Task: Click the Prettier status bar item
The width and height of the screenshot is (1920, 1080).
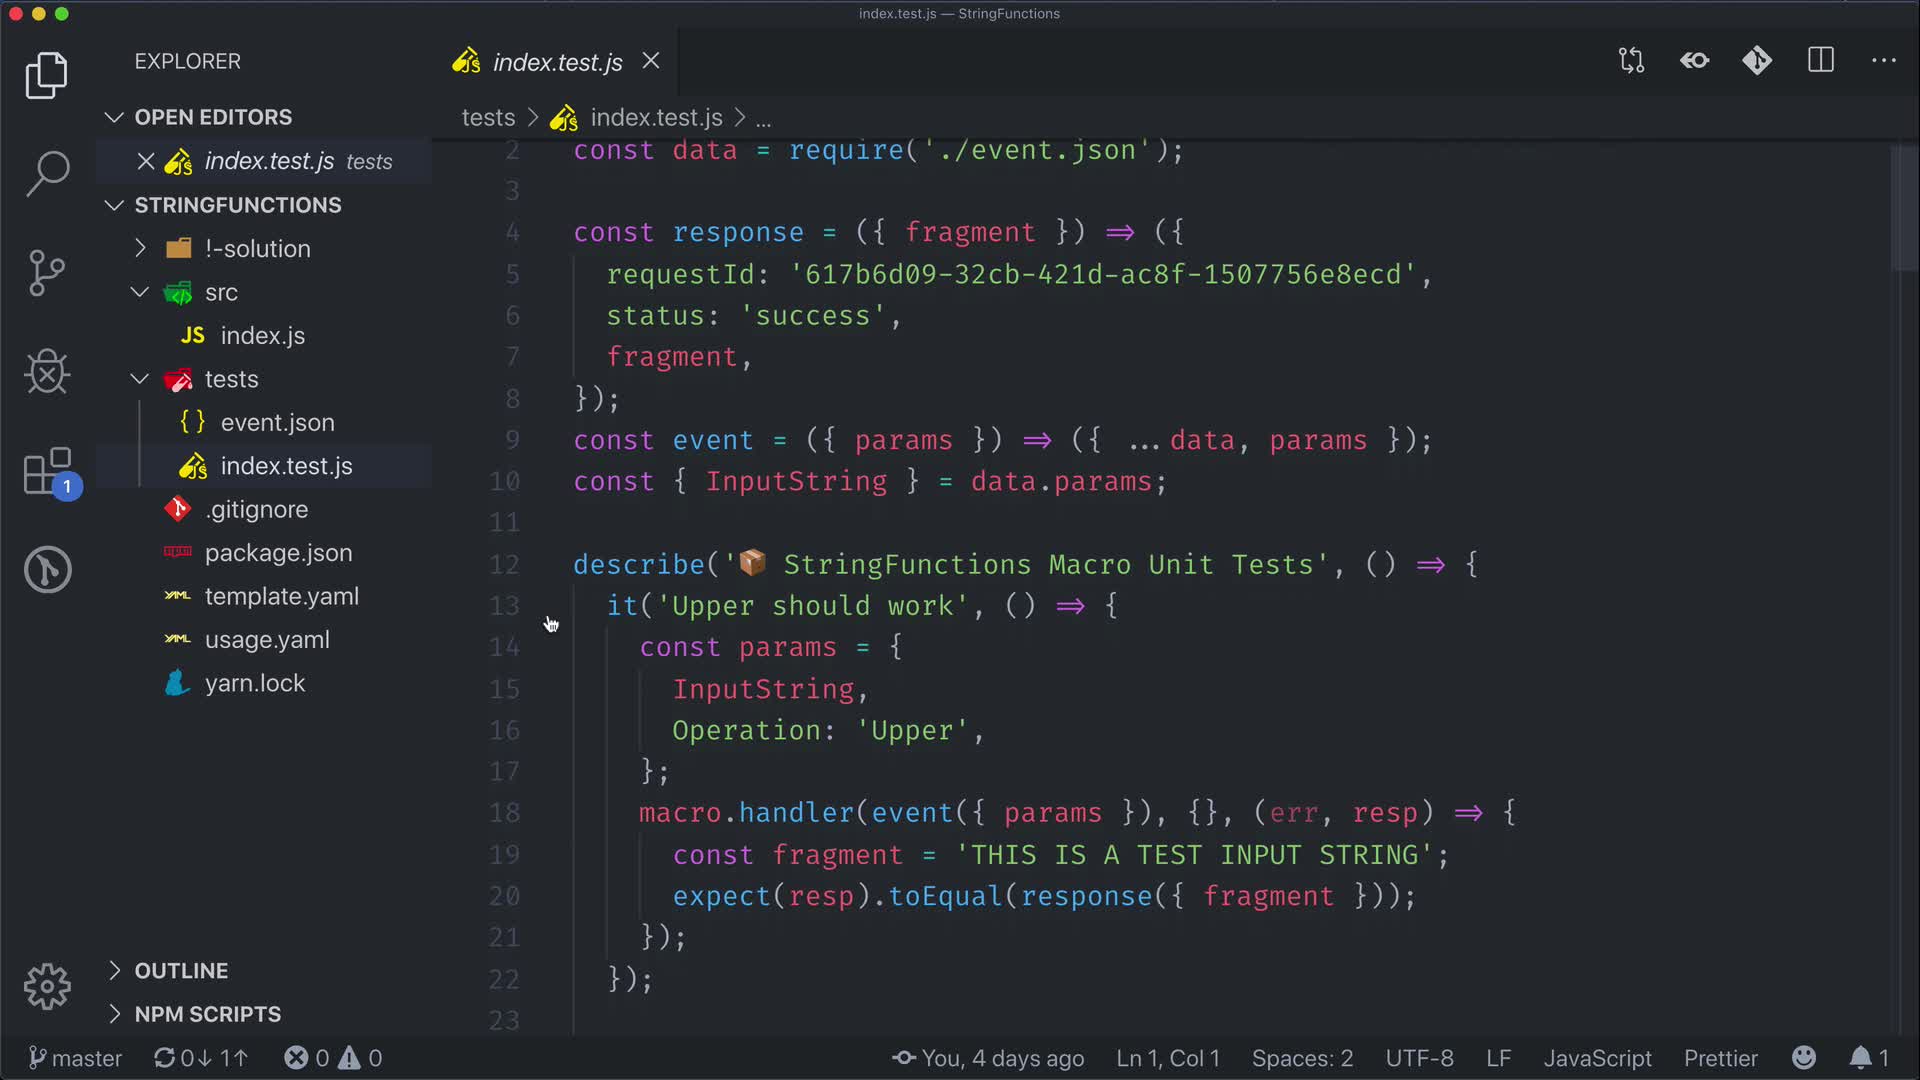Action: point(1720,1058)
